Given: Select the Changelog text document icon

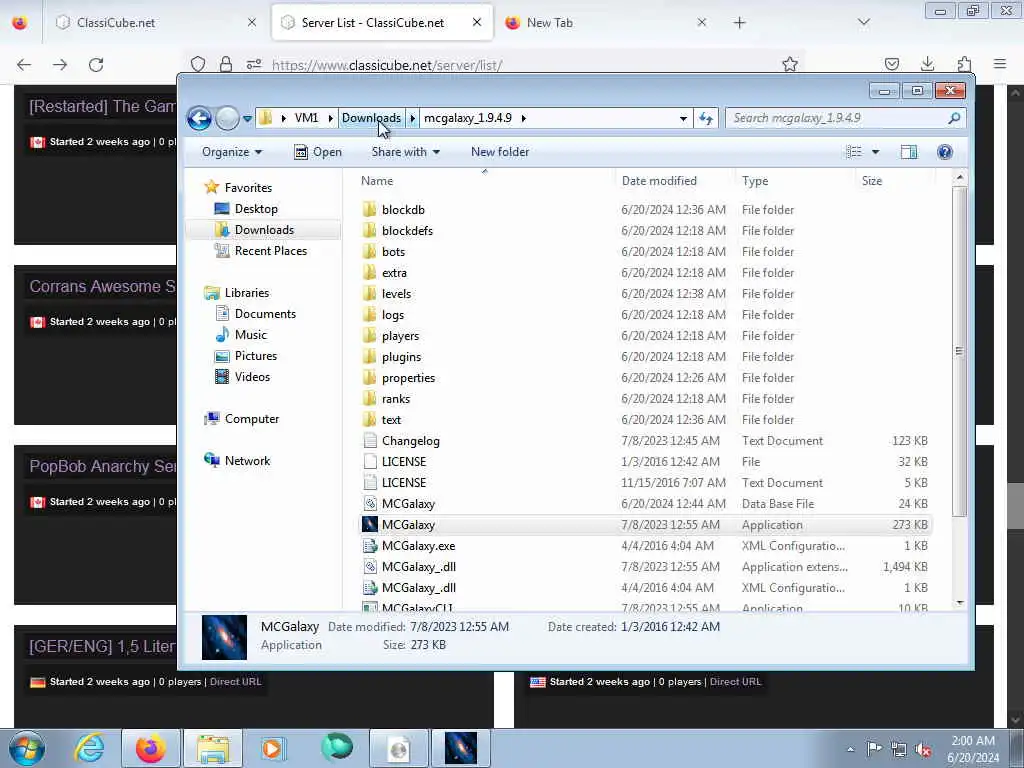Looking at the screenshot, I should coord(370,441).
